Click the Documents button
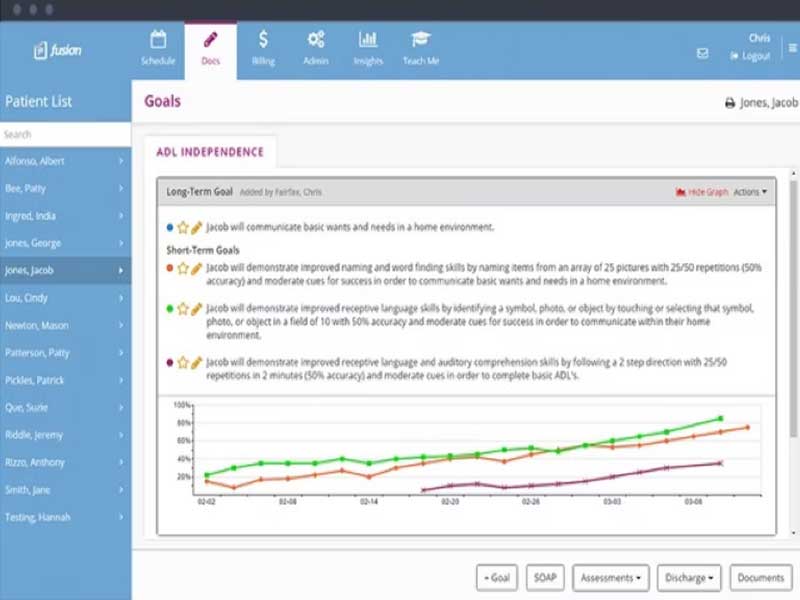This screenshot has width=800, height=600. point(760,578)
